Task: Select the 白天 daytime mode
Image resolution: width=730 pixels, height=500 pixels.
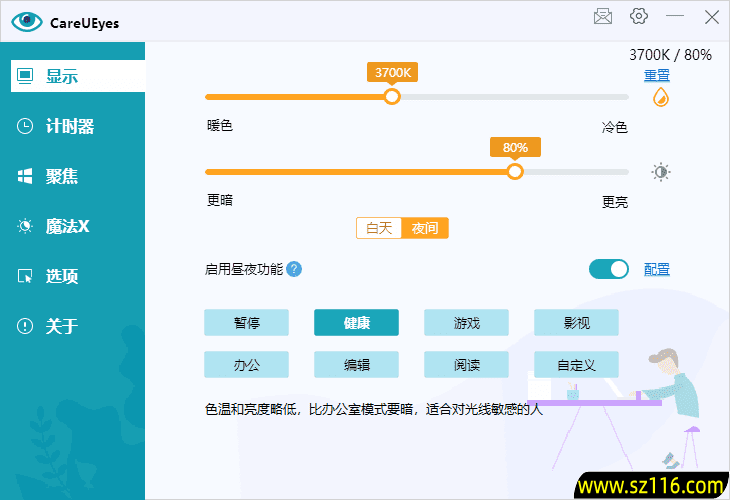Action: (379, 228)
